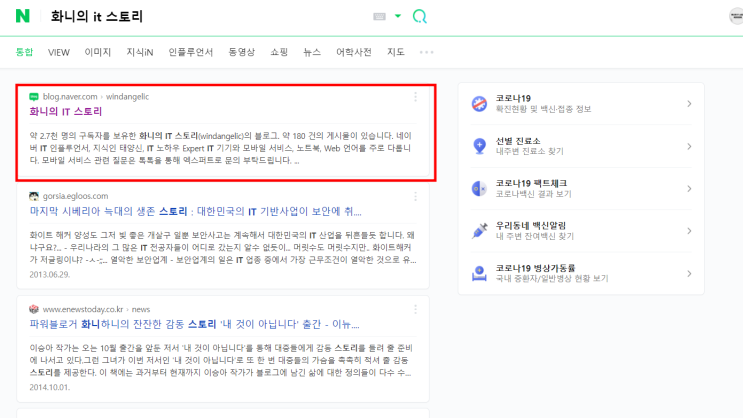This screenshot has width=743, height=418.
Task: Open the 인플루언서 tab
Action: click(190, 52)
